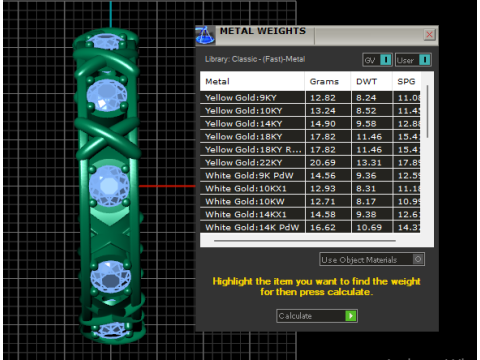Select the Yellow Gold:9KY row
The image size is (480, 360).
click(310, 98)
